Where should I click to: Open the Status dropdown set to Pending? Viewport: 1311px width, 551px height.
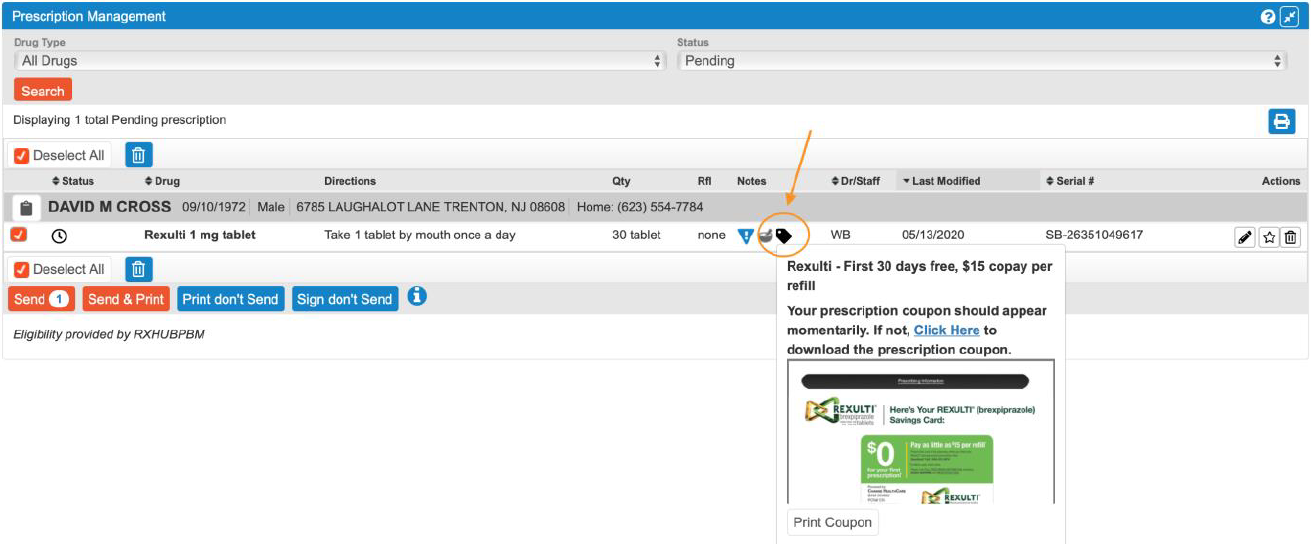(x=982, y=61)
